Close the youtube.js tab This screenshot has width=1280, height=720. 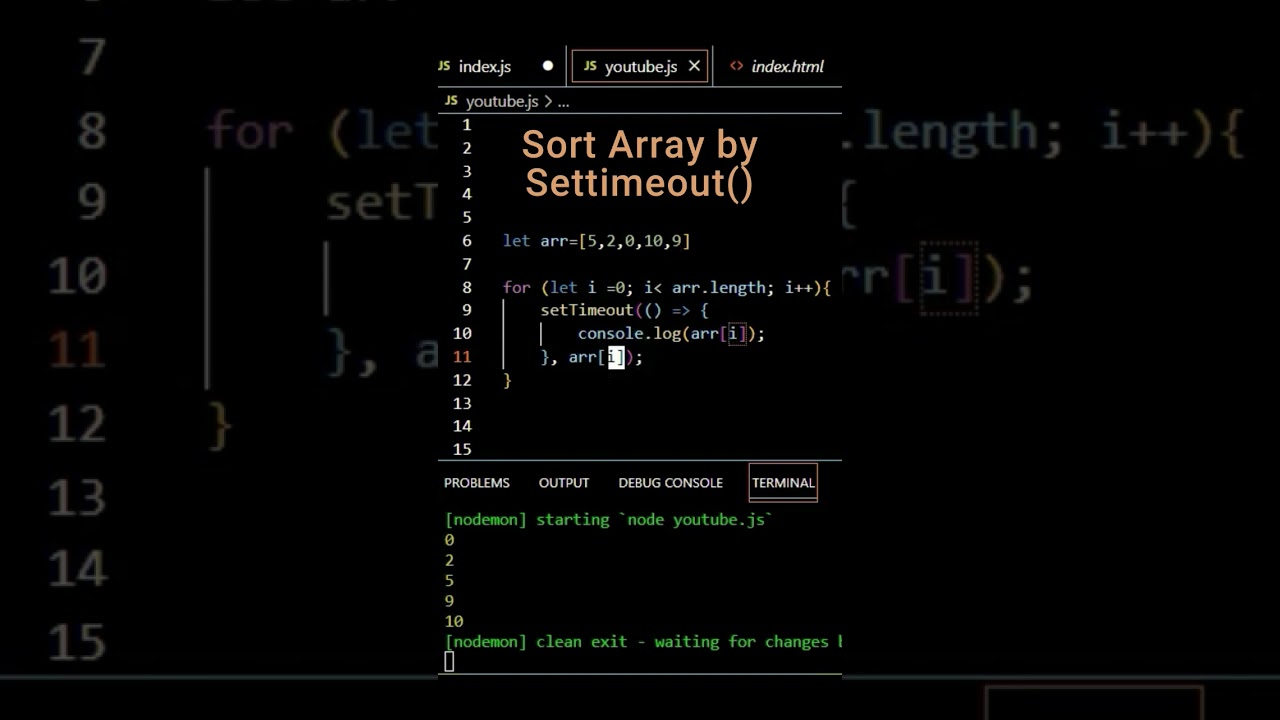pyautogui.click(x=694, y=67)
